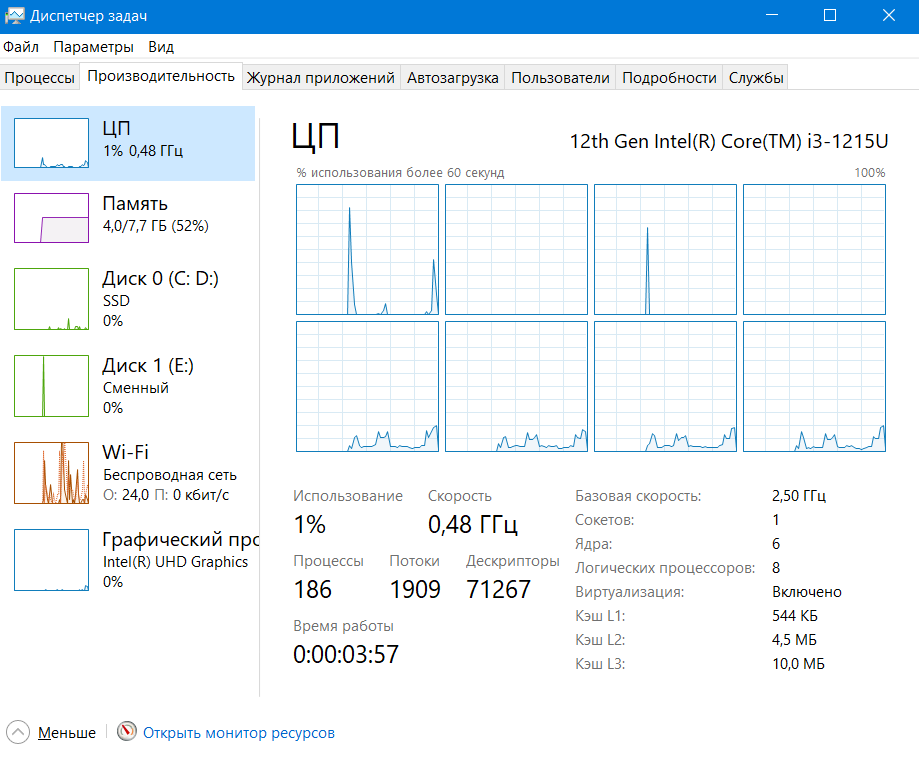Viewport: 919px width, 760px height.
Task: Click the first logical processor graph with tall spike
Action: [367, 250]
